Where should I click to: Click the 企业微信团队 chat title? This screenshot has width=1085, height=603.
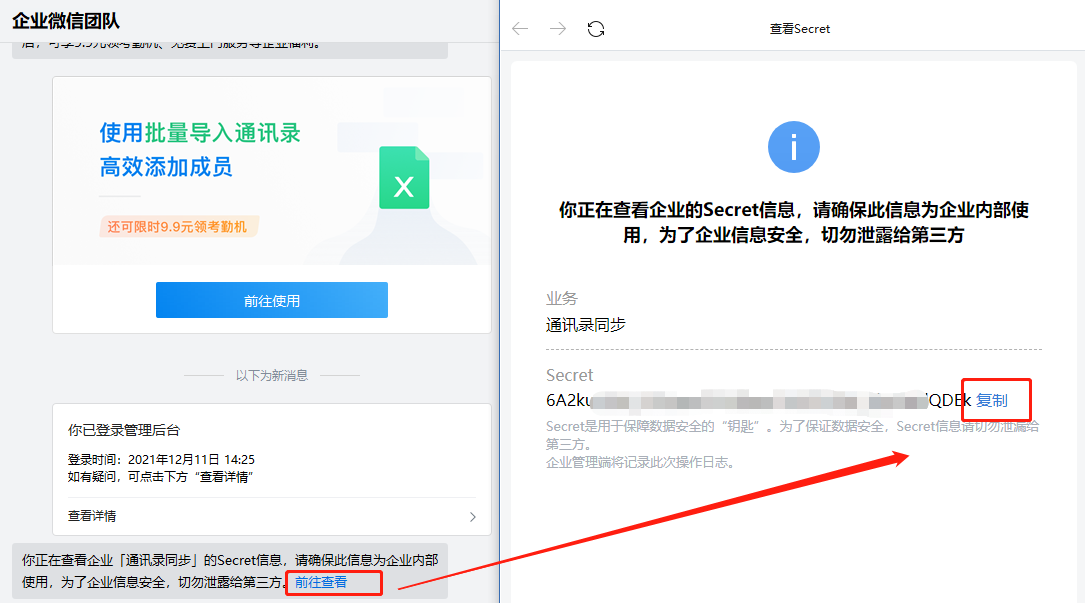[x=66, y=21]
